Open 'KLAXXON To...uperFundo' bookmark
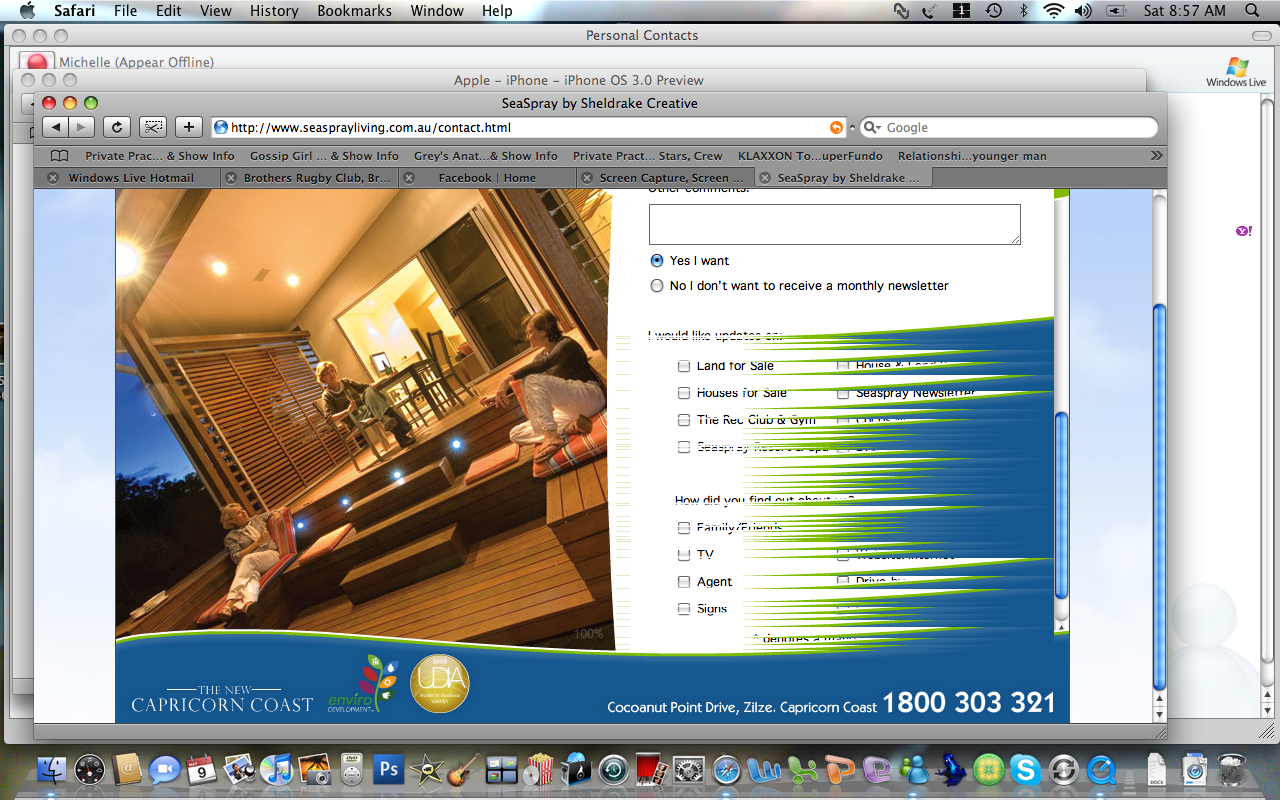 [x=810, y=156]
